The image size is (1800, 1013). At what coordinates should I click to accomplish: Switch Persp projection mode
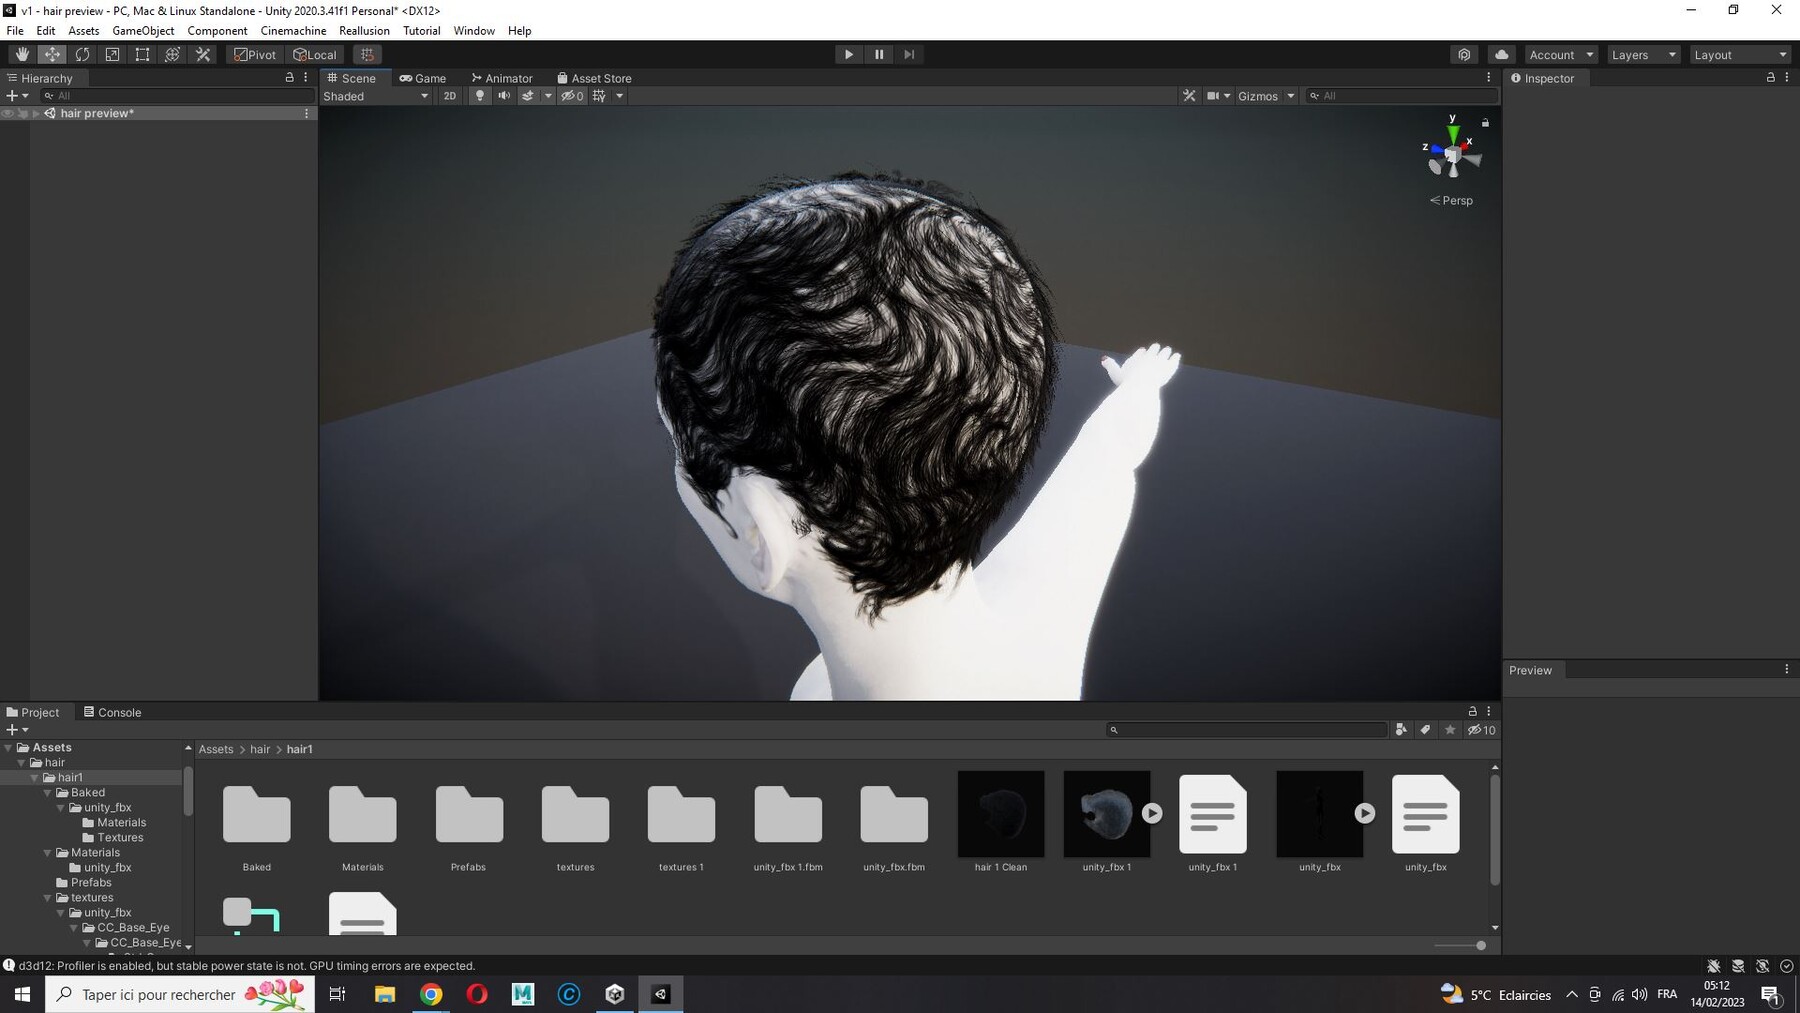[1451, 200]
